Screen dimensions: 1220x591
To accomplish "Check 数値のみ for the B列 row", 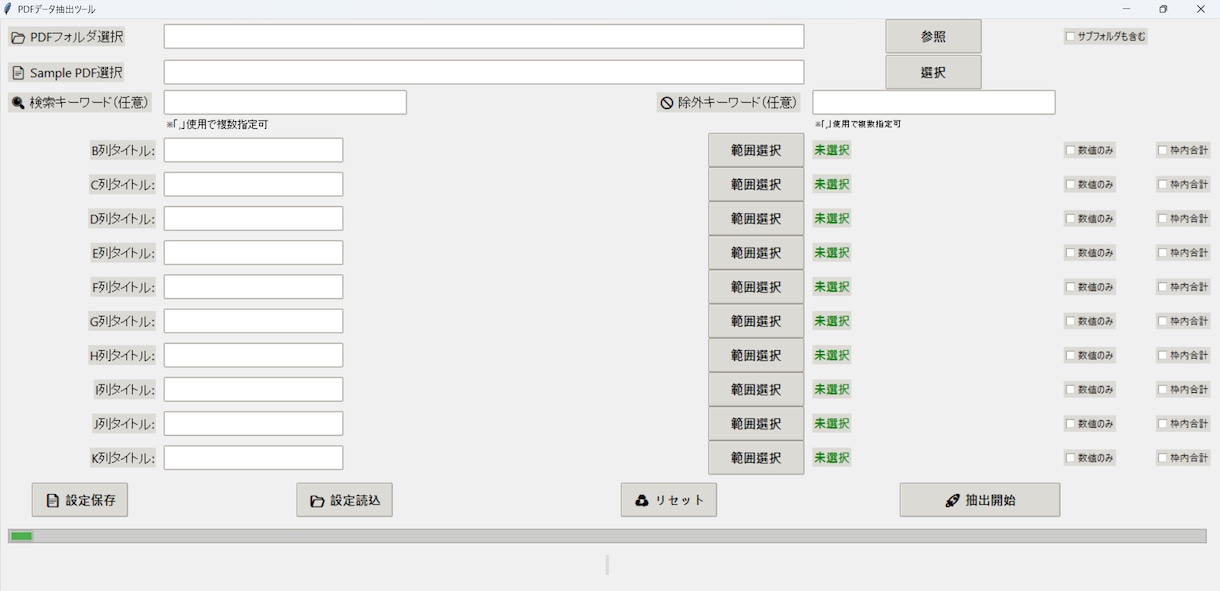I will pos(1070,150).
